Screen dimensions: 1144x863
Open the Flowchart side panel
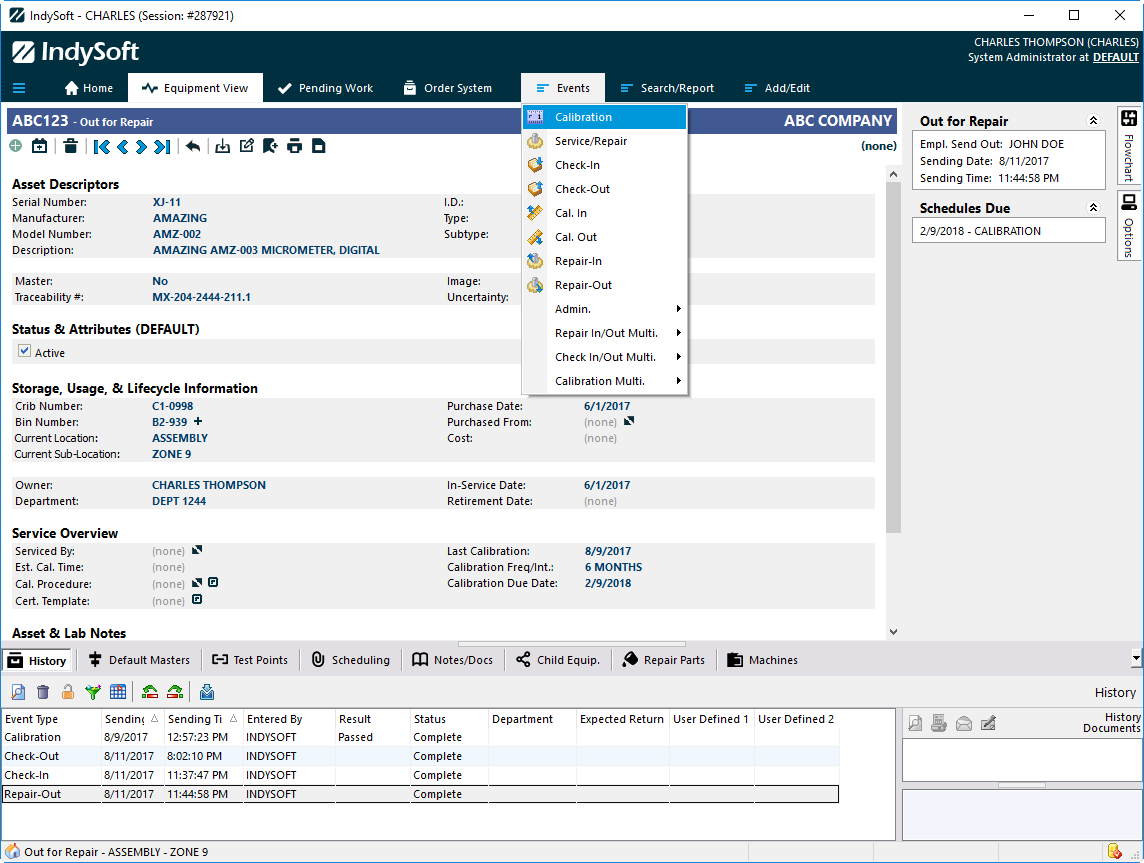tap(1128, 146)
